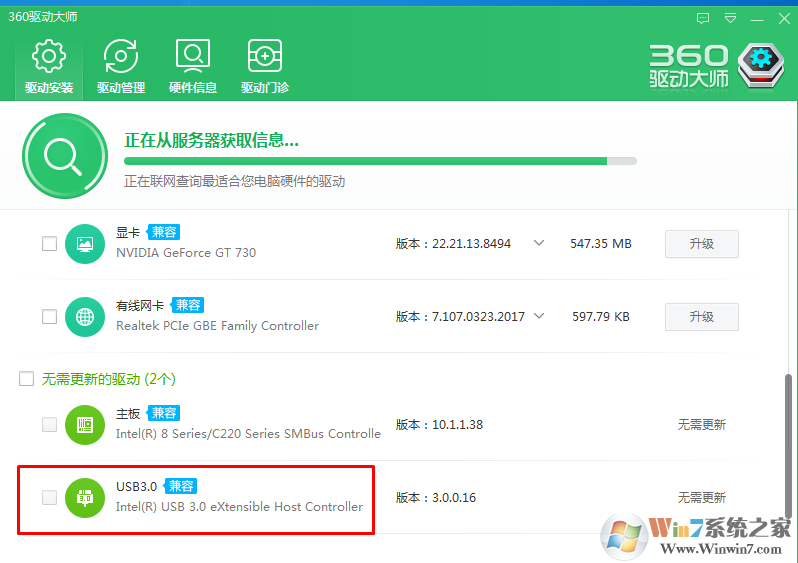
Task: Click the 兼容 tag beside USB3.0
Action: coord(181,486)
